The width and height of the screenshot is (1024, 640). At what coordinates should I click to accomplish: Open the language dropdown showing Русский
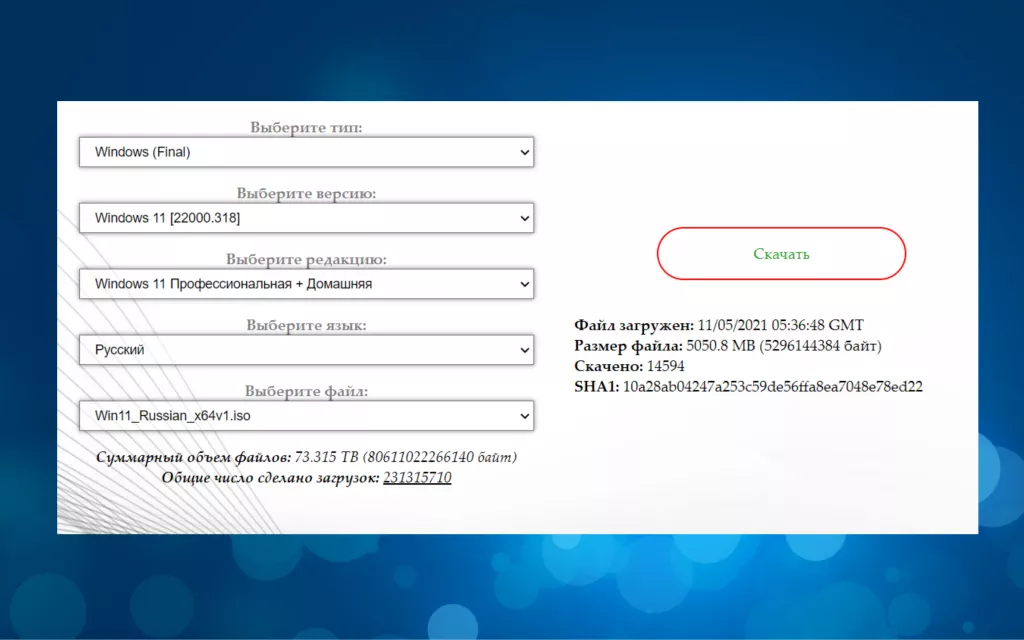pos(306,350)
